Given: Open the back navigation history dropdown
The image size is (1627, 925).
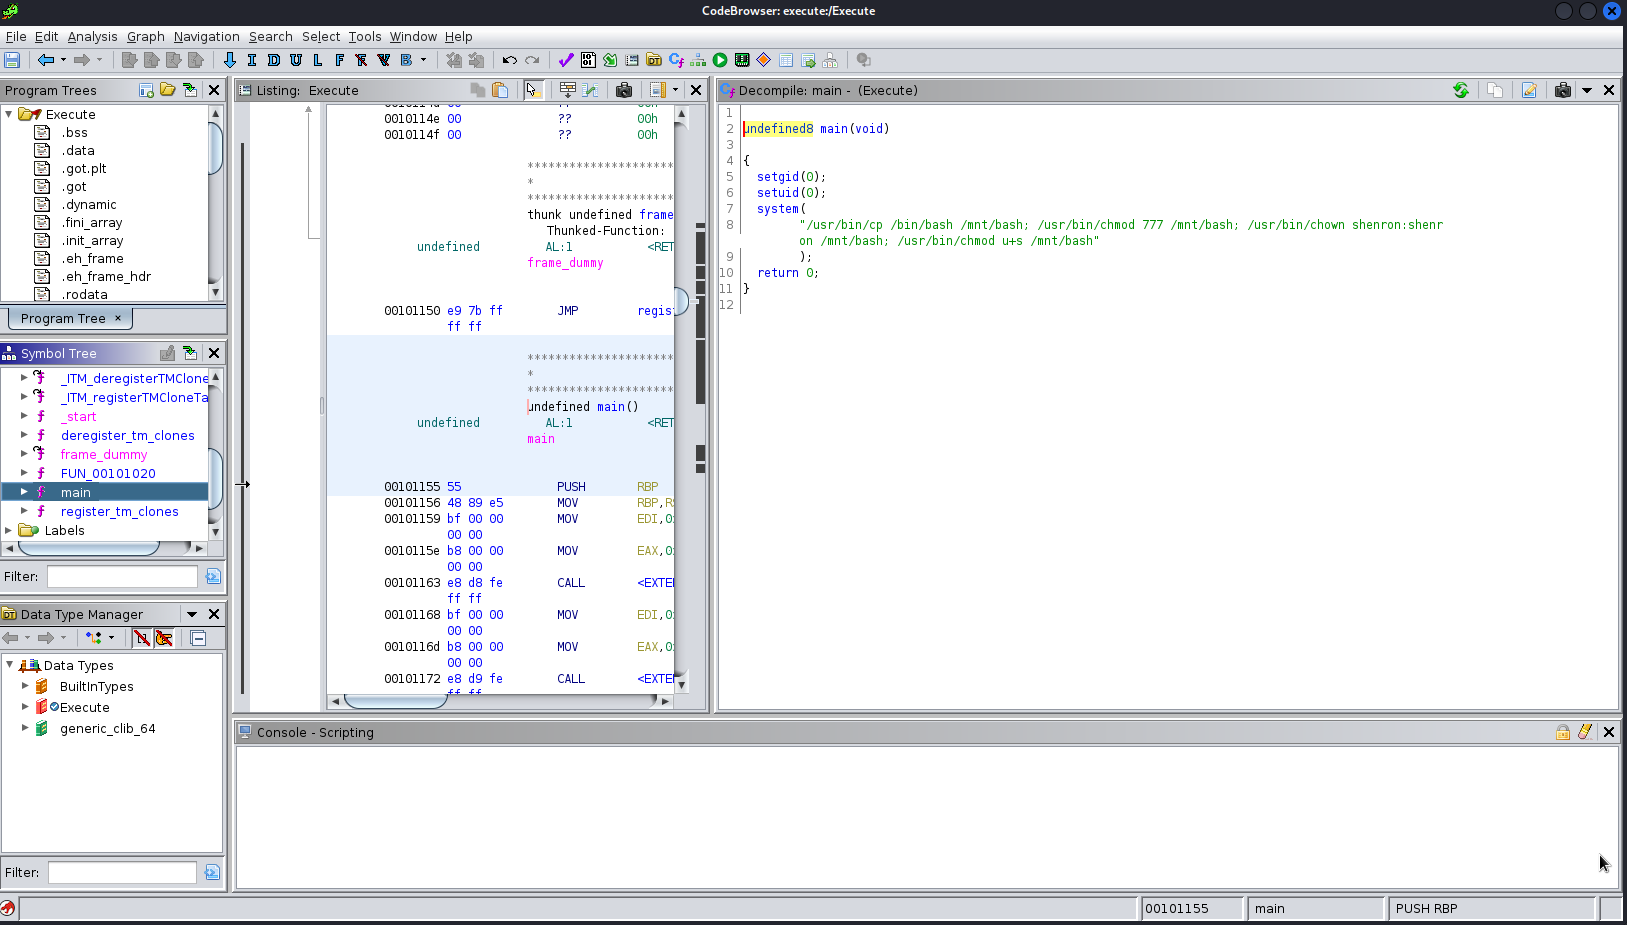Looking at the screenshot, I should click(x=63, y=60).
